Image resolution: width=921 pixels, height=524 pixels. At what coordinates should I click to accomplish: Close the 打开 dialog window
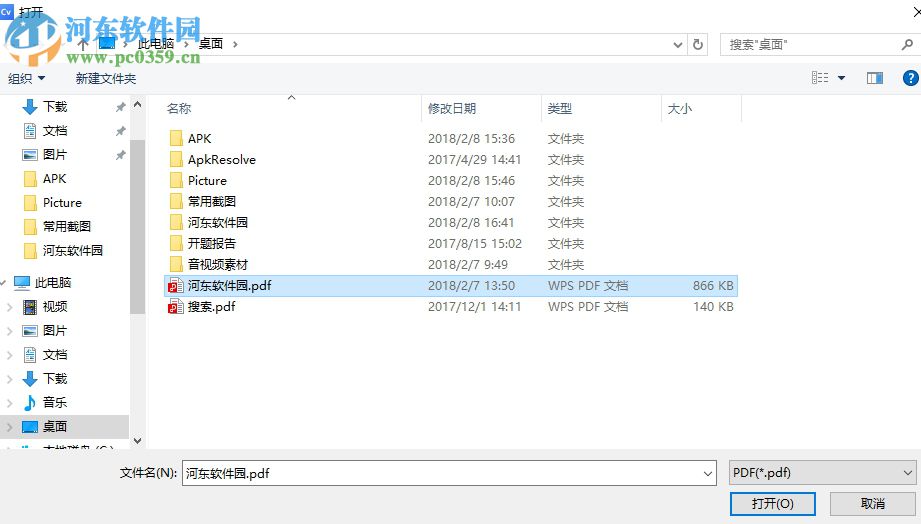pos(917,11)
